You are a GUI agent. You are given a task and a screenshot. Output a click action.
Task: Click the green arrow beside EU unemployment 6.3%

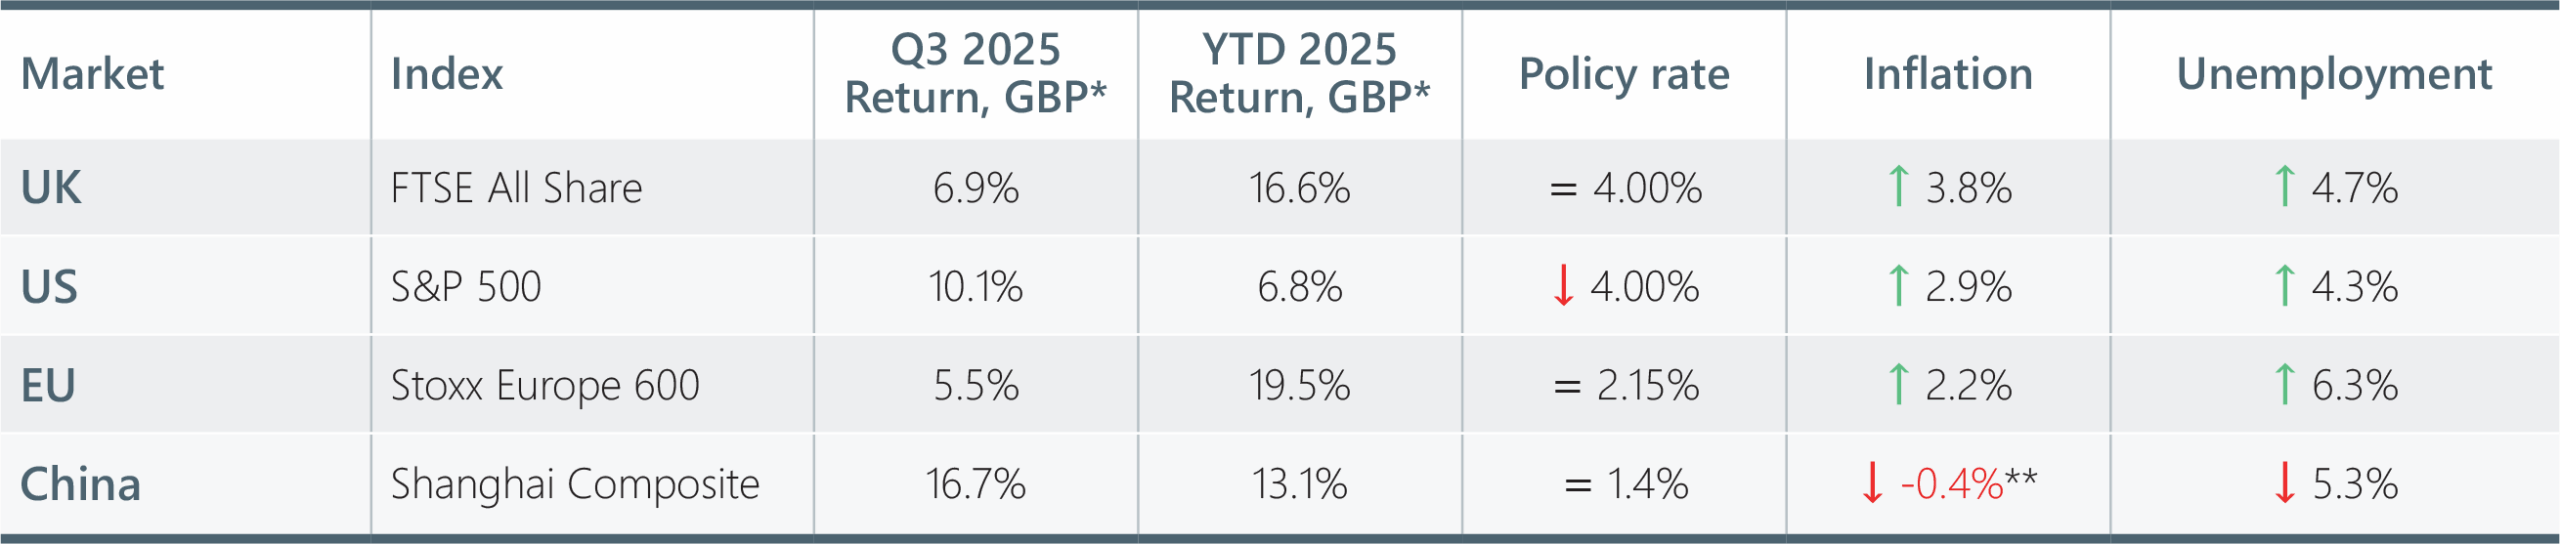2284,385
